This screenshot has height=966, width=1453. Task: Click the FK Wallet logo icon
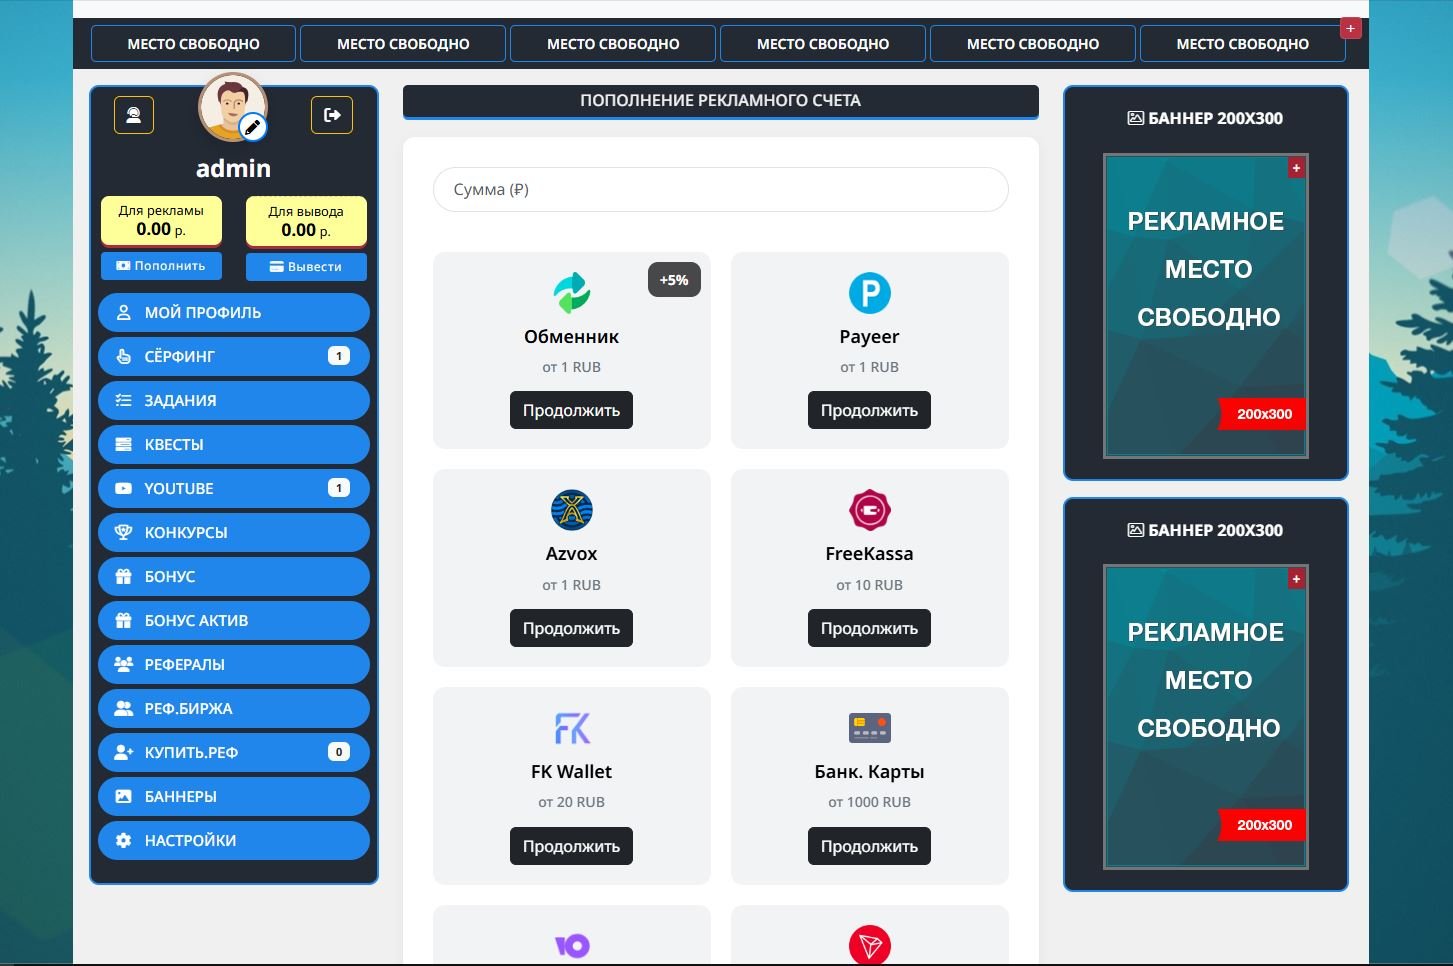pyautogui.click(x=572, y=728)
